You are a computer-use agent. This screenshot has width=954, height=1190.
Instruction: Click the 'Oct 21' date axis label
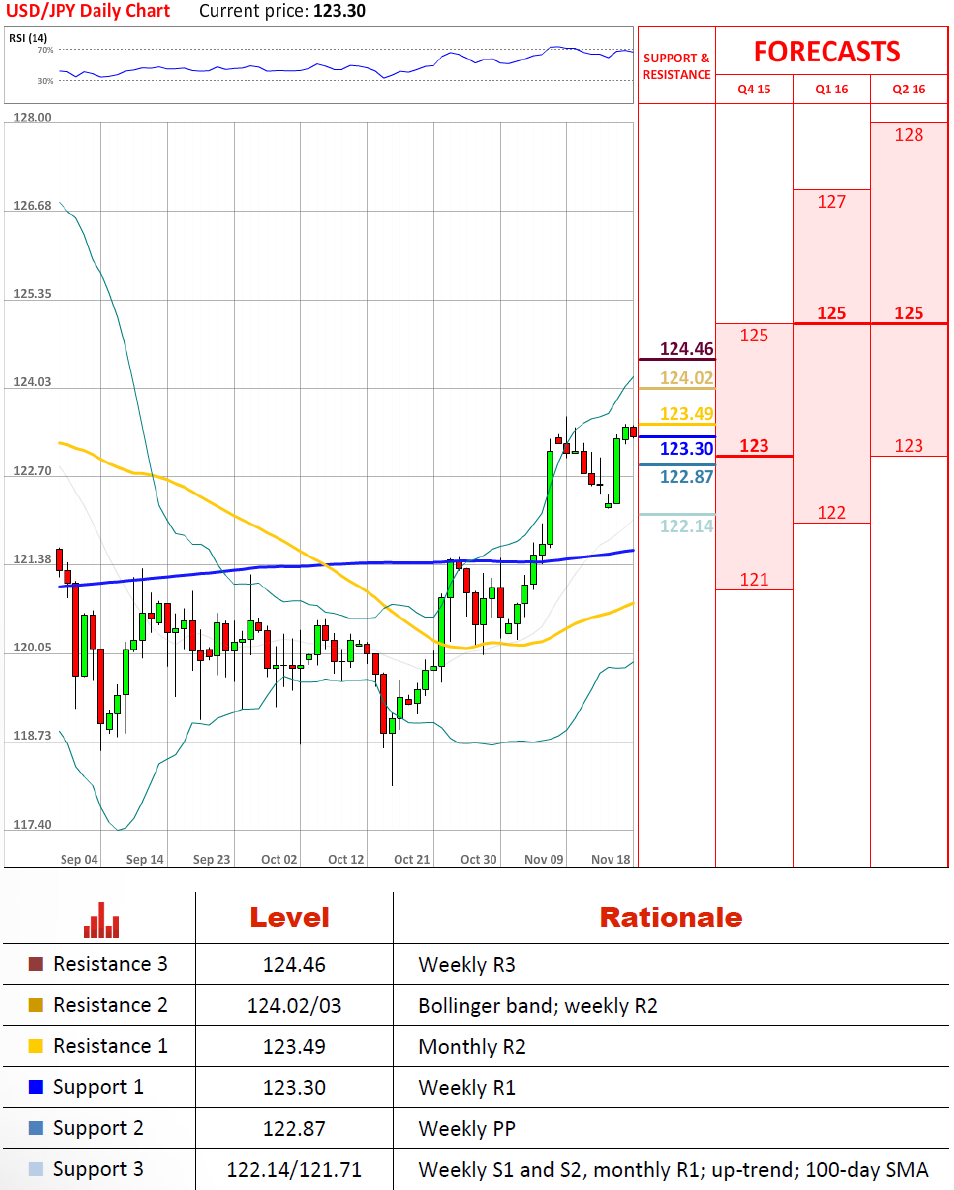(412, 859)
